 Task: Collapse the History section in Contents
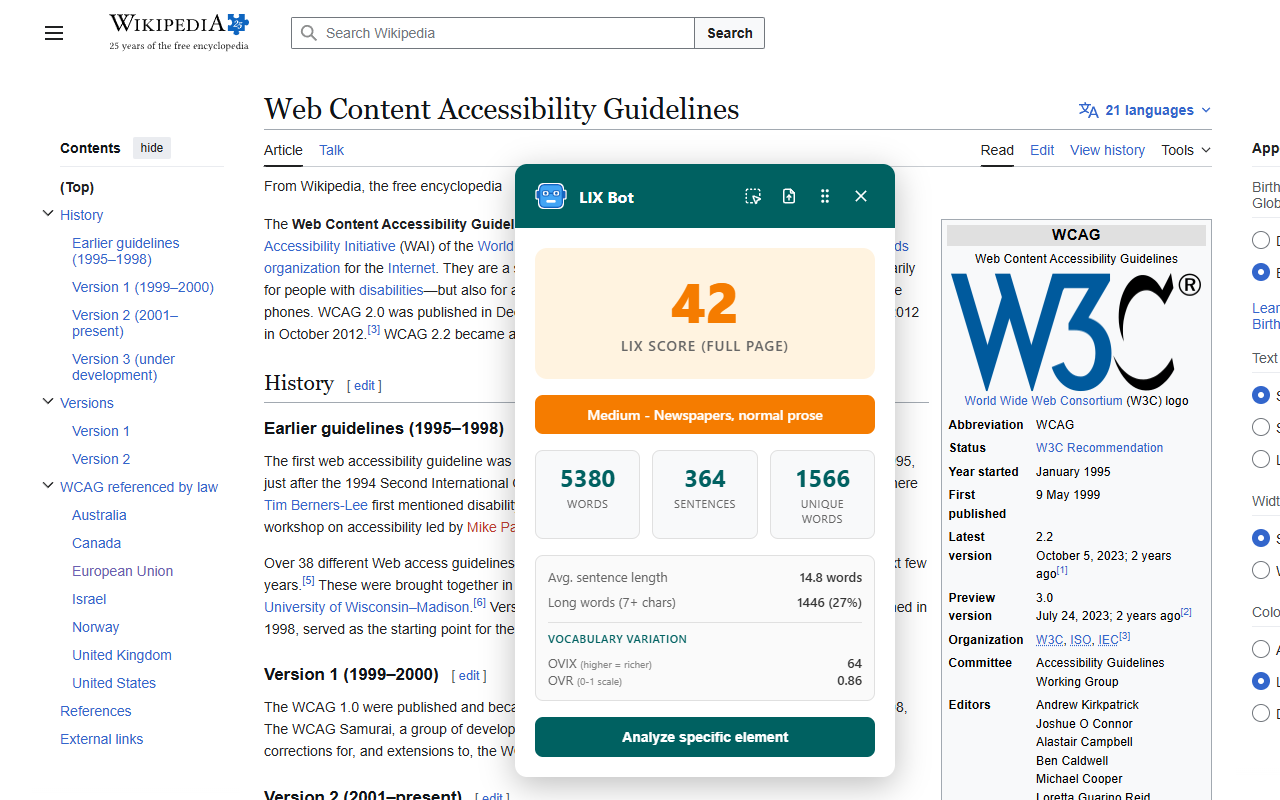(48, 214)
